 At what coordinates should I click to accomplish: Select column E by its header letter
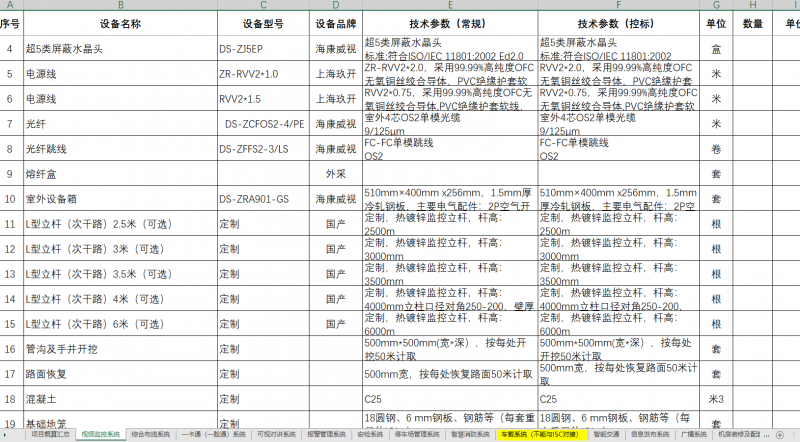tap(449, 6)
